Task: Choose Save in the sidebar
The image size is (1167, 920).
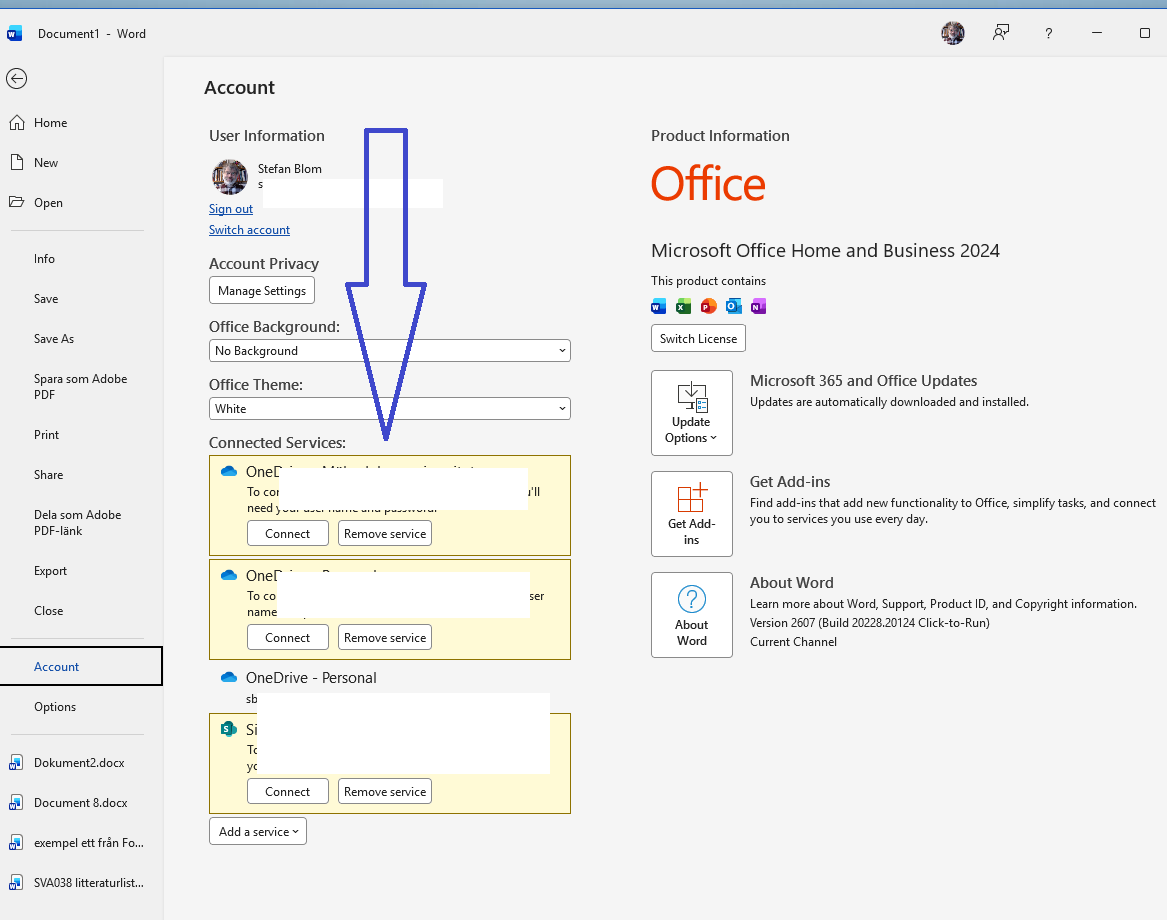Action: pyautogui.click(x=45, y=298)
